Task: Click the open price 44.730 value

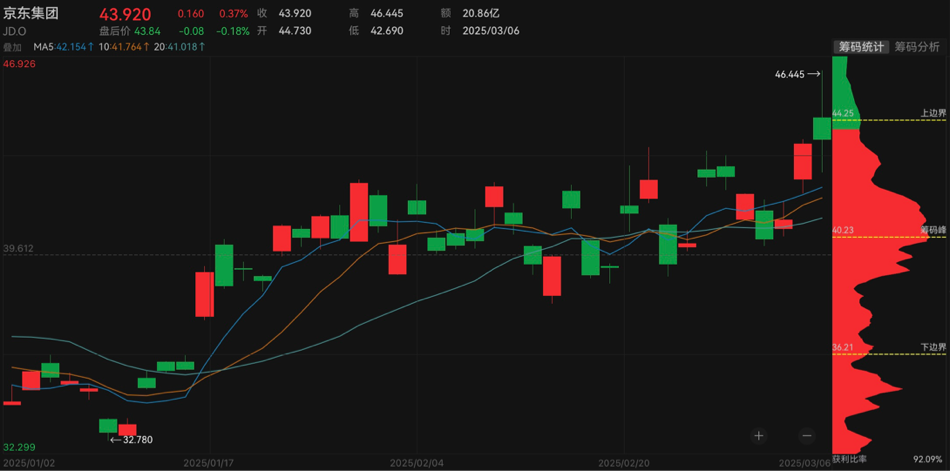Action: pos(295,31)
